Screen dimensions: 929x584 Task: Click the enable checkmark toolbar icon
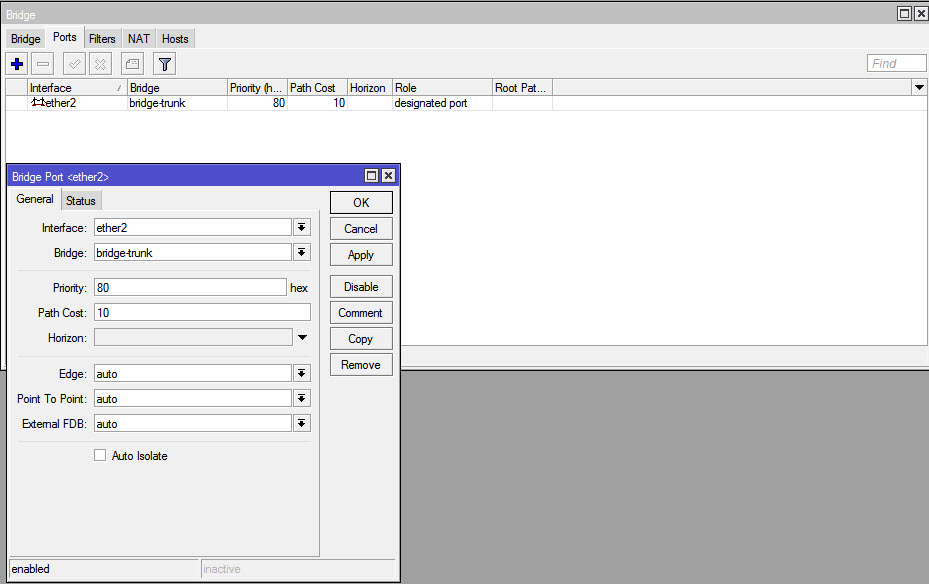tap(74, 63)
